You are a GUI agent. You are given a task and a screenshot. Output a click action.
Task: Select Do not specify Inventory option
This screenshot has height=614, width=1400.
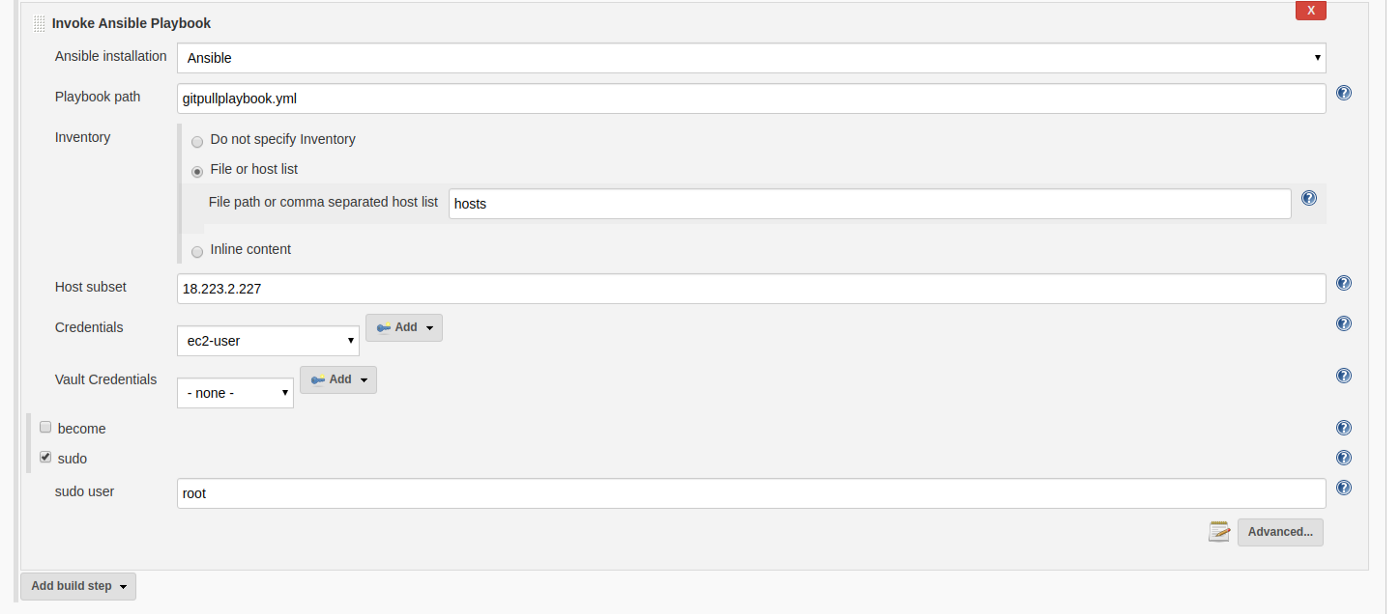click(x=197, y=142)
